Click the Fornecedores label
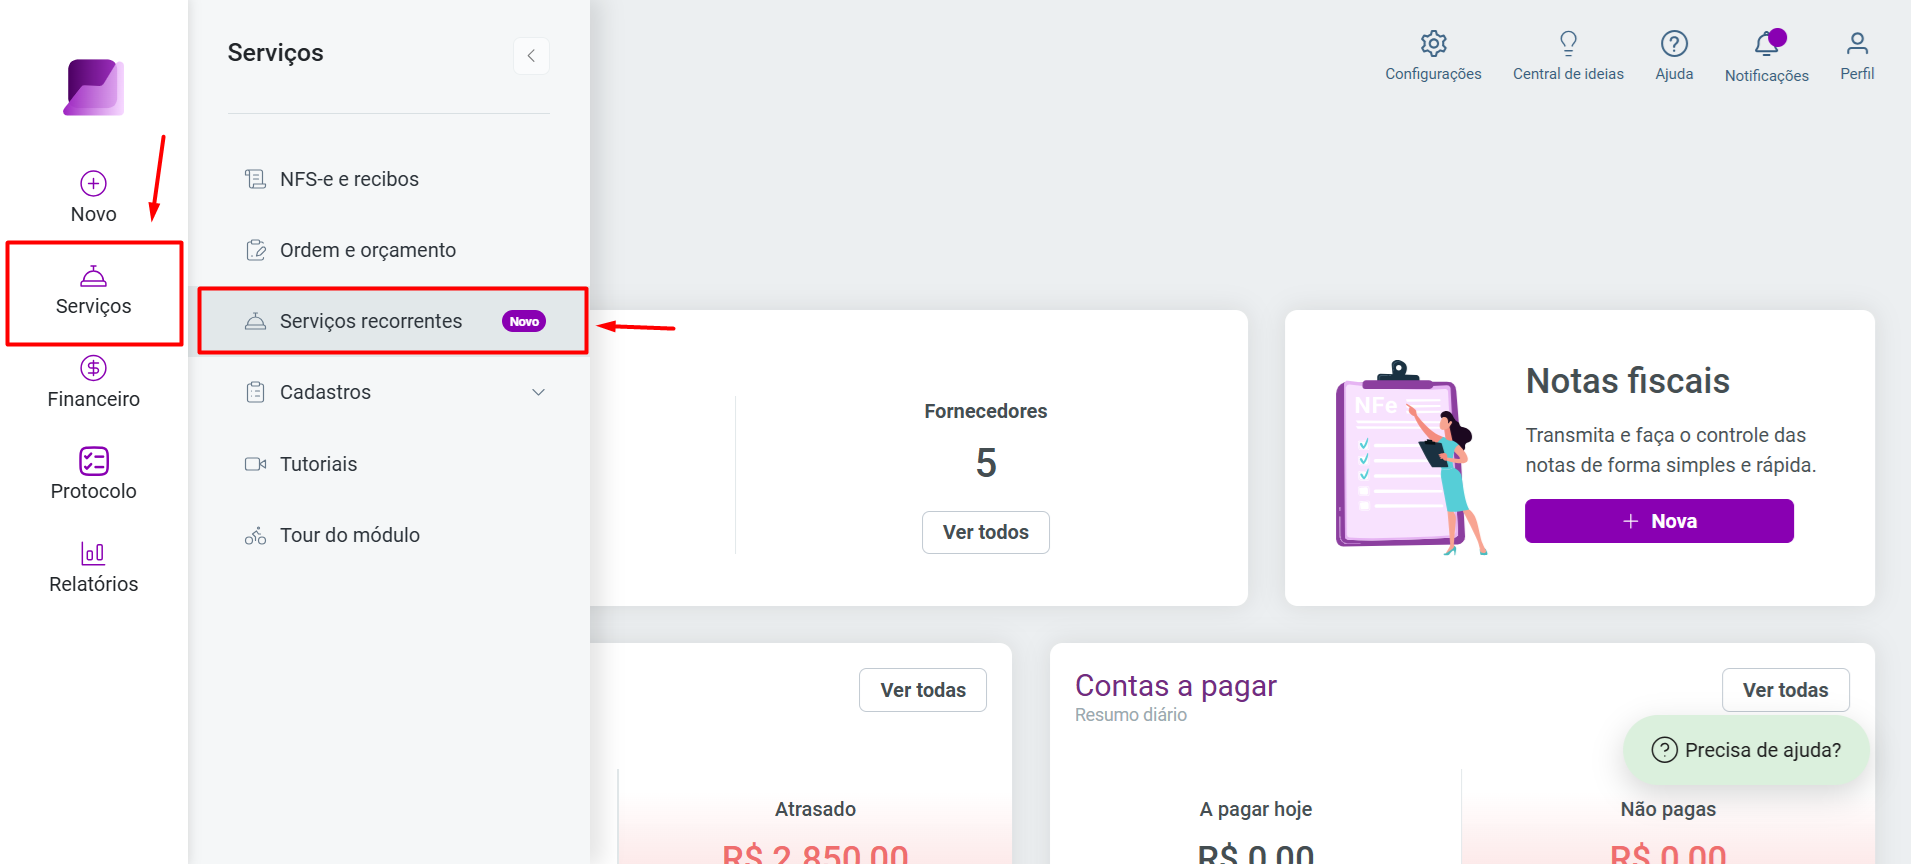 click(x=986, y=411)
